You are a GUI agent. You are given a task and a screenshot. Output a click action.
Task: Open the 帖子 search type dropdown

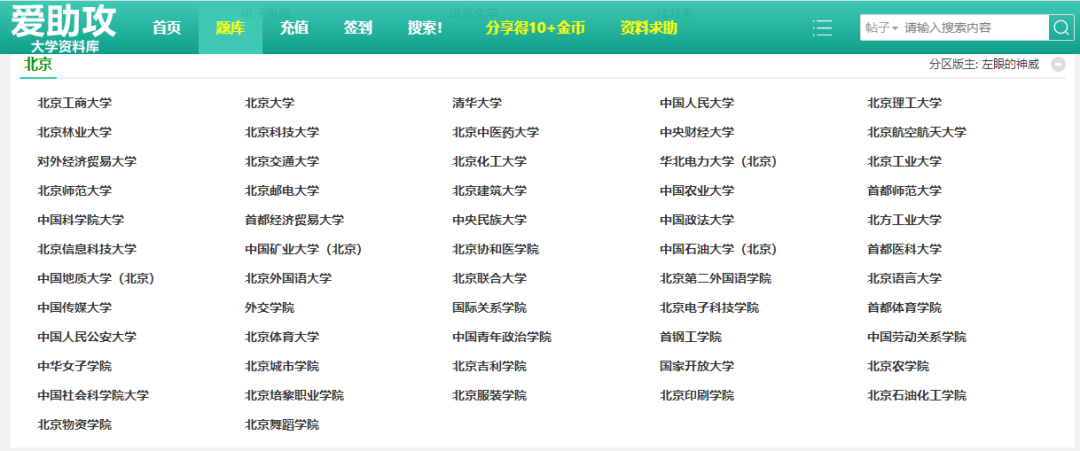[882, 28]
